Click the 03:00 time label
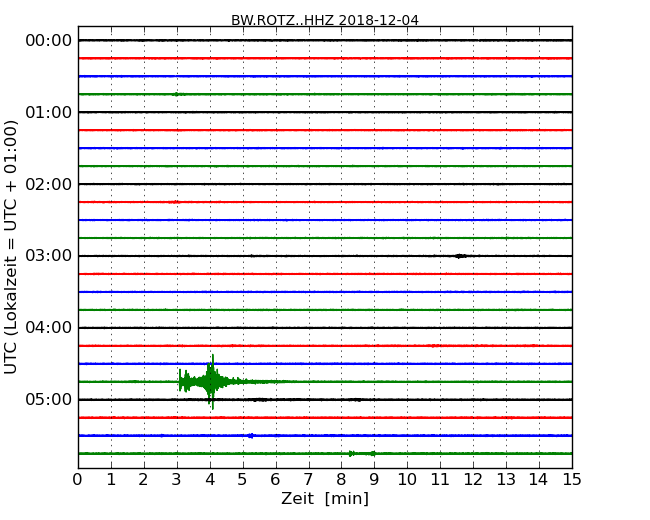 (x=49, y=256)
